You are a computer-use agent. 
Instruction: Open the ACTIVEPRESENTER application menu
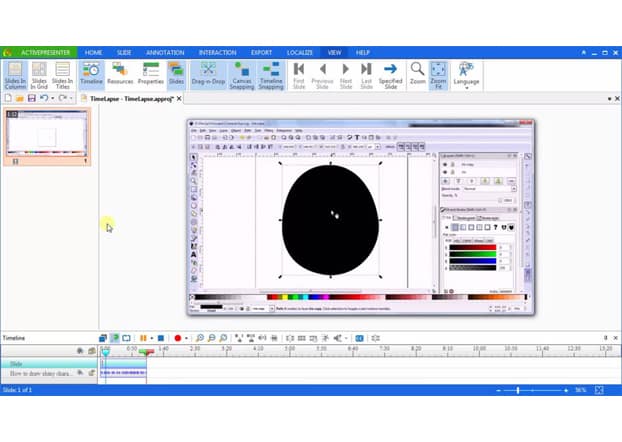pyautogui.click(x=38, y=52)
